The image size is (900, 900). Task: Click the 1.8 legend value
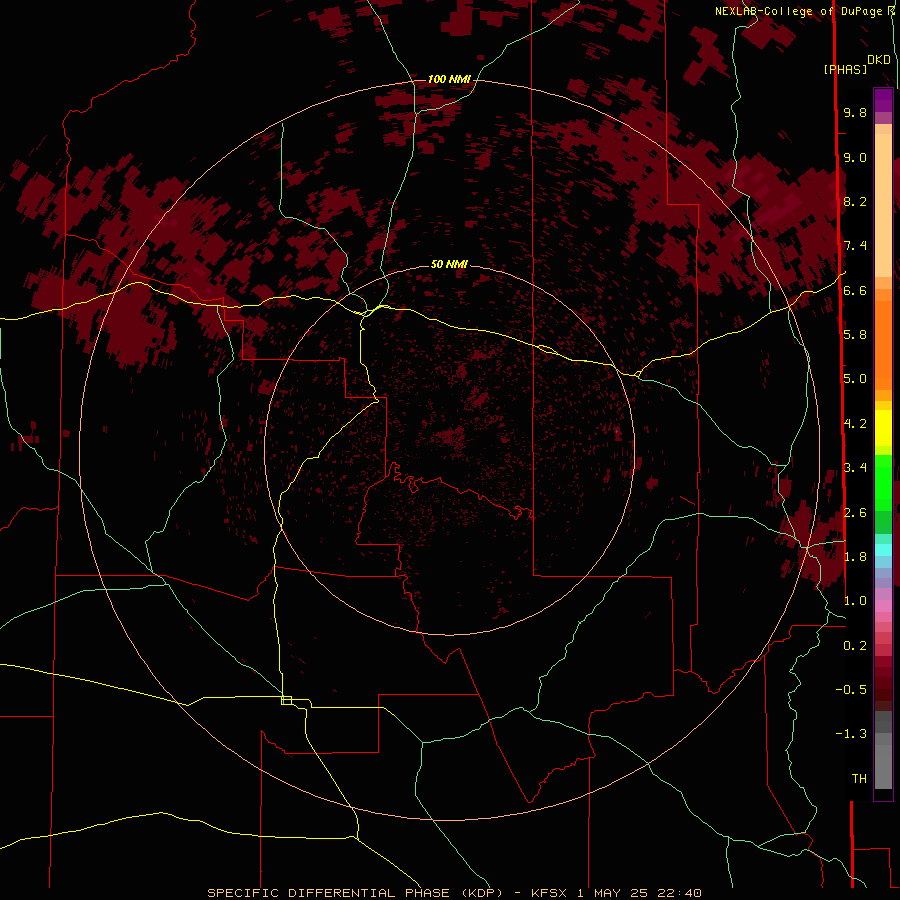pyautogui.click(x=855, y=557)
